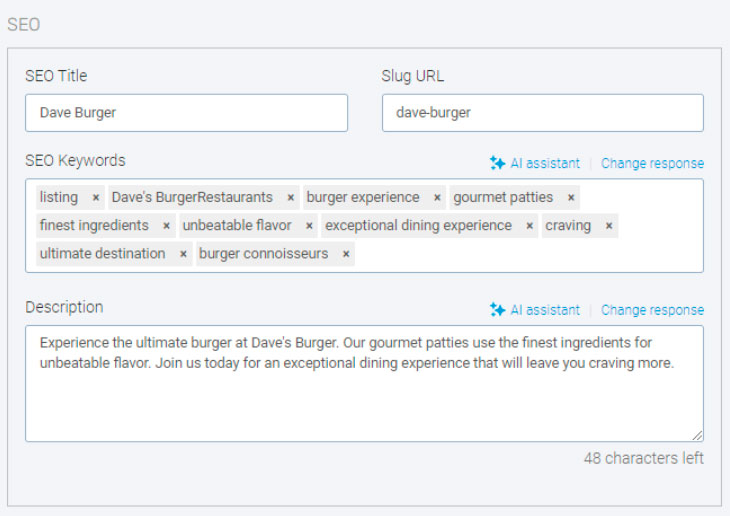Remove the 'listing' keyword tag
This screenshot has height=516, width=730.
click(x=96, y=198)
